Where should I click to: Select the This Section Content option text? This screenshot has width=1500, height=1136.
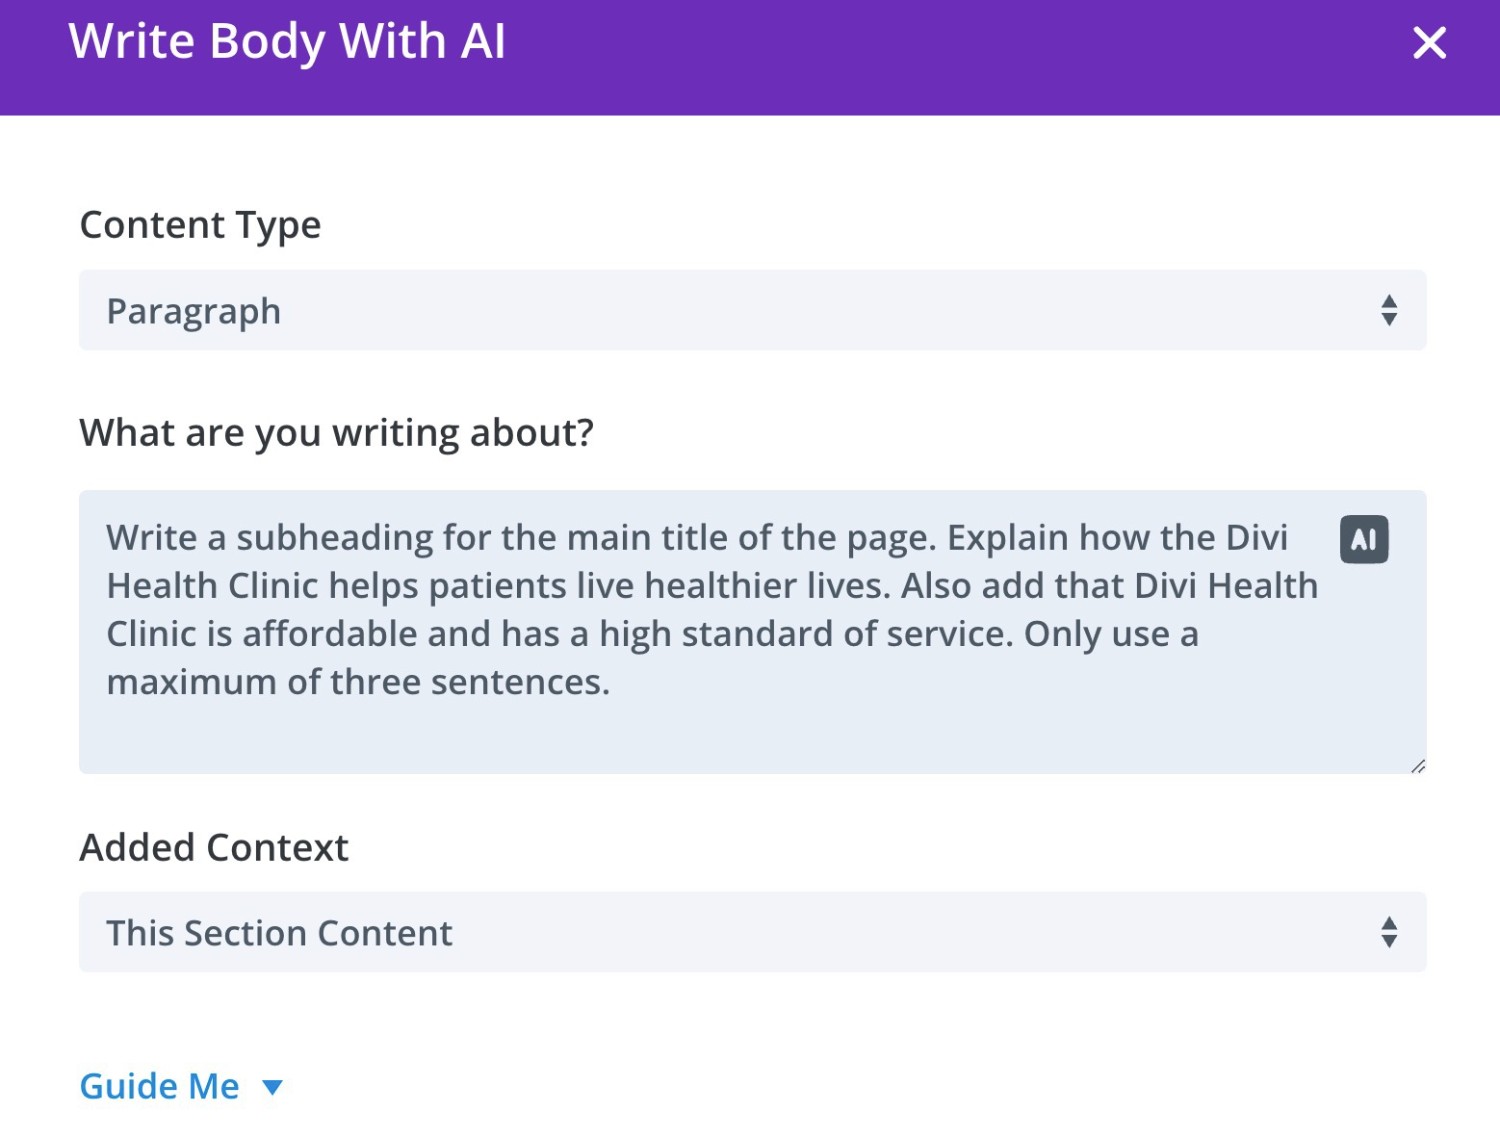click(279, 933)
